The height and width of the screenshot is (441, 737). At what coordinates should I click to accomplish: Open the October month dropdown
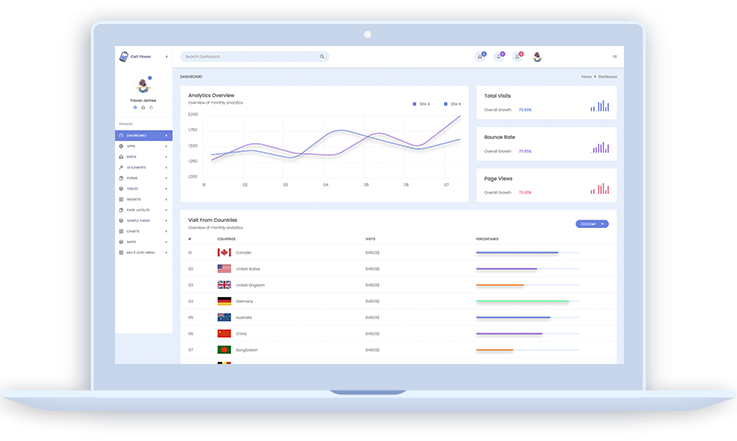click(591, 224)
